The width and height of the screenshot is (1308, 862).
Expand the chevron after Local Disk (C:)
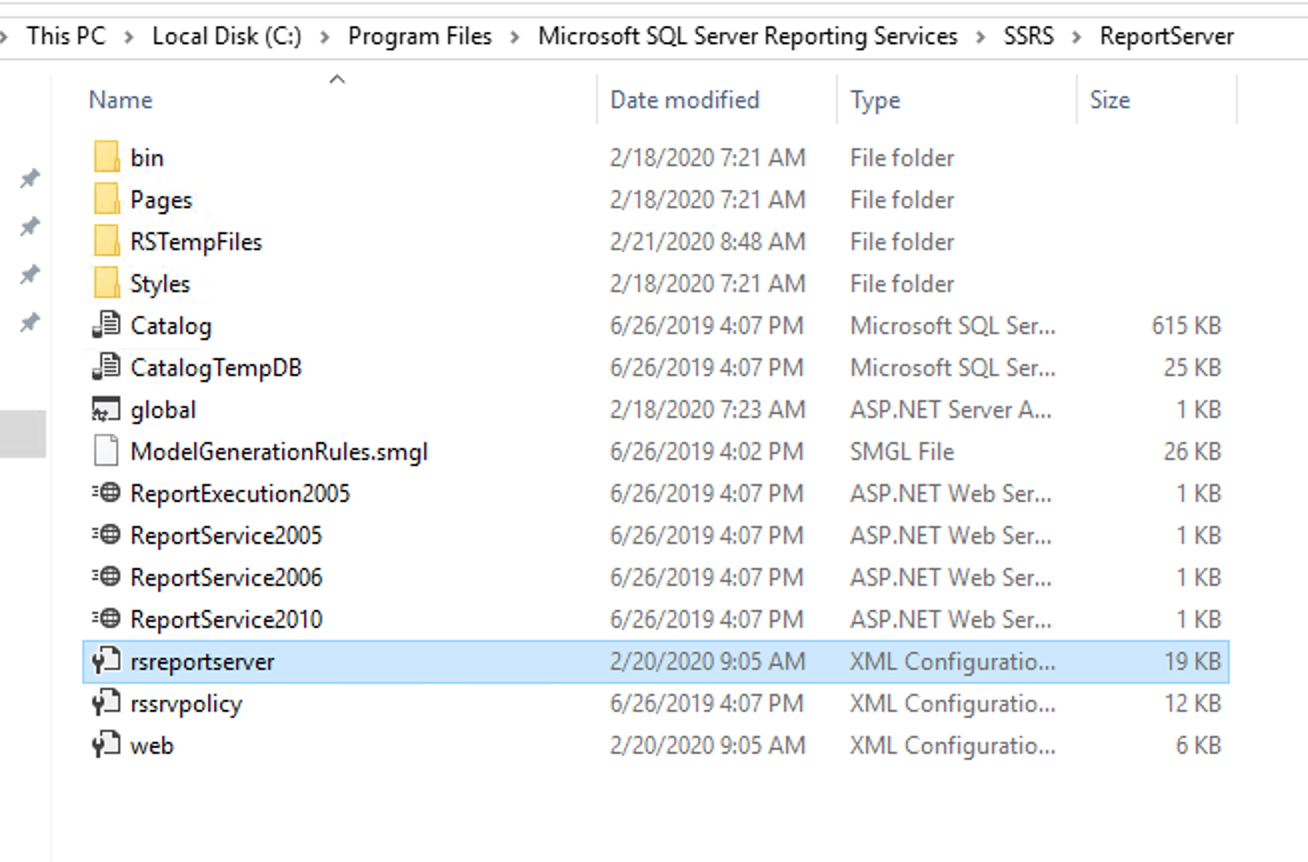tap(325, 37)
